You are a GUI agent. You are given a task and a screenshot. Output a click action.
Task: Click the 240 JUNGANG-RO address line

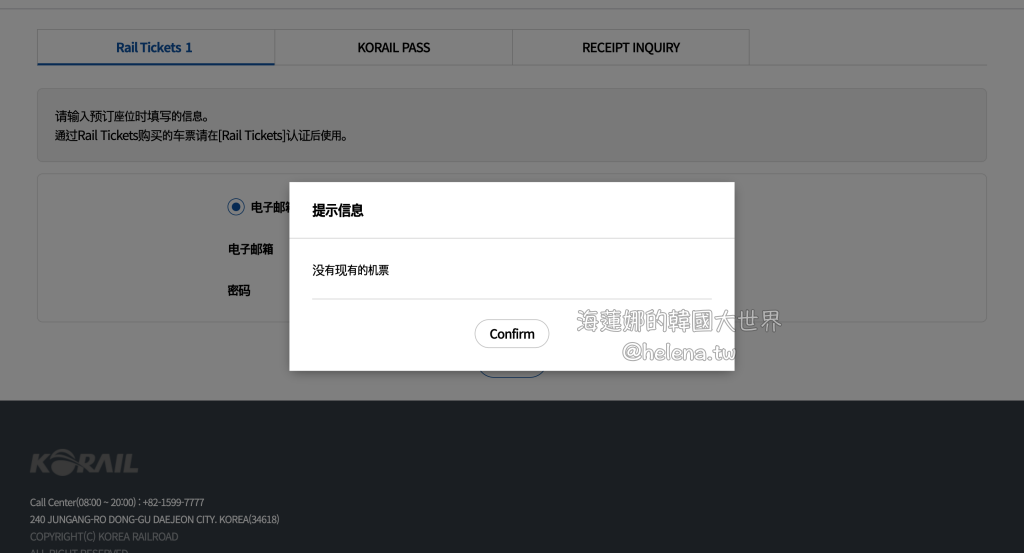pyautogui.click(x=154, y=519)
